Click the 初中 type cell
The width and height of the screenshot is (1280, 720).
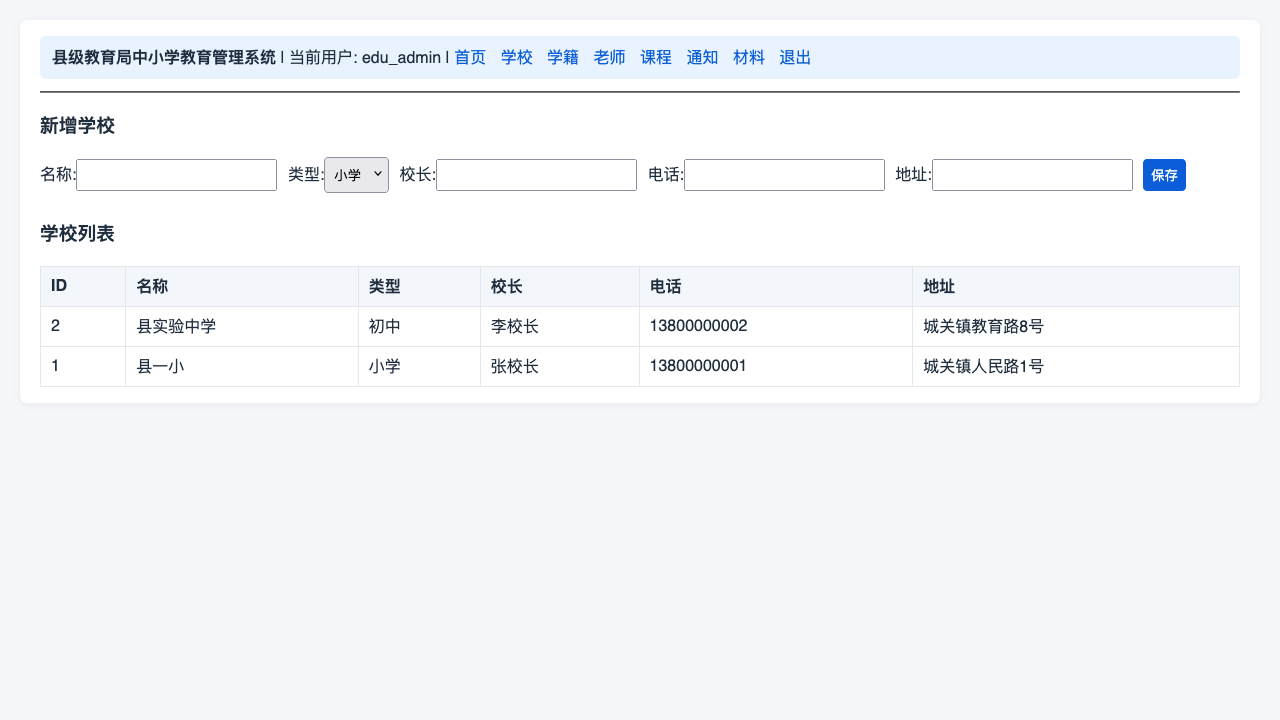420,326
